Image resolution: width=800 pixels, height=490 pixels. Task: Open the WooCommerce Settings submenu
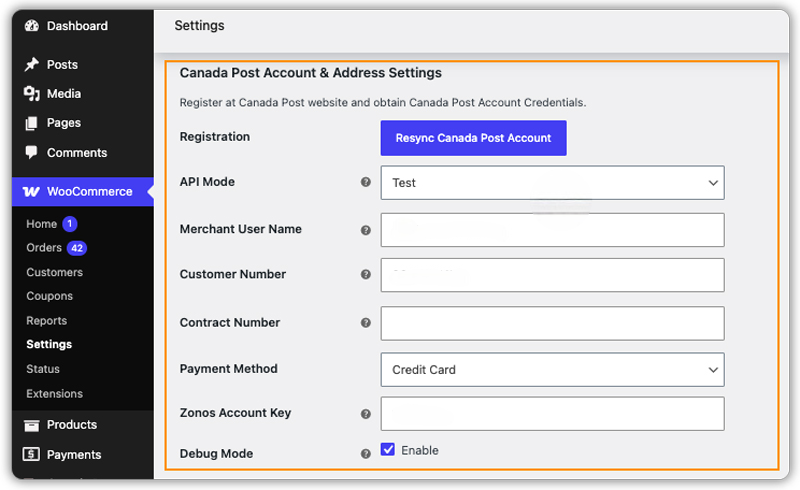(x=49, y=344)
